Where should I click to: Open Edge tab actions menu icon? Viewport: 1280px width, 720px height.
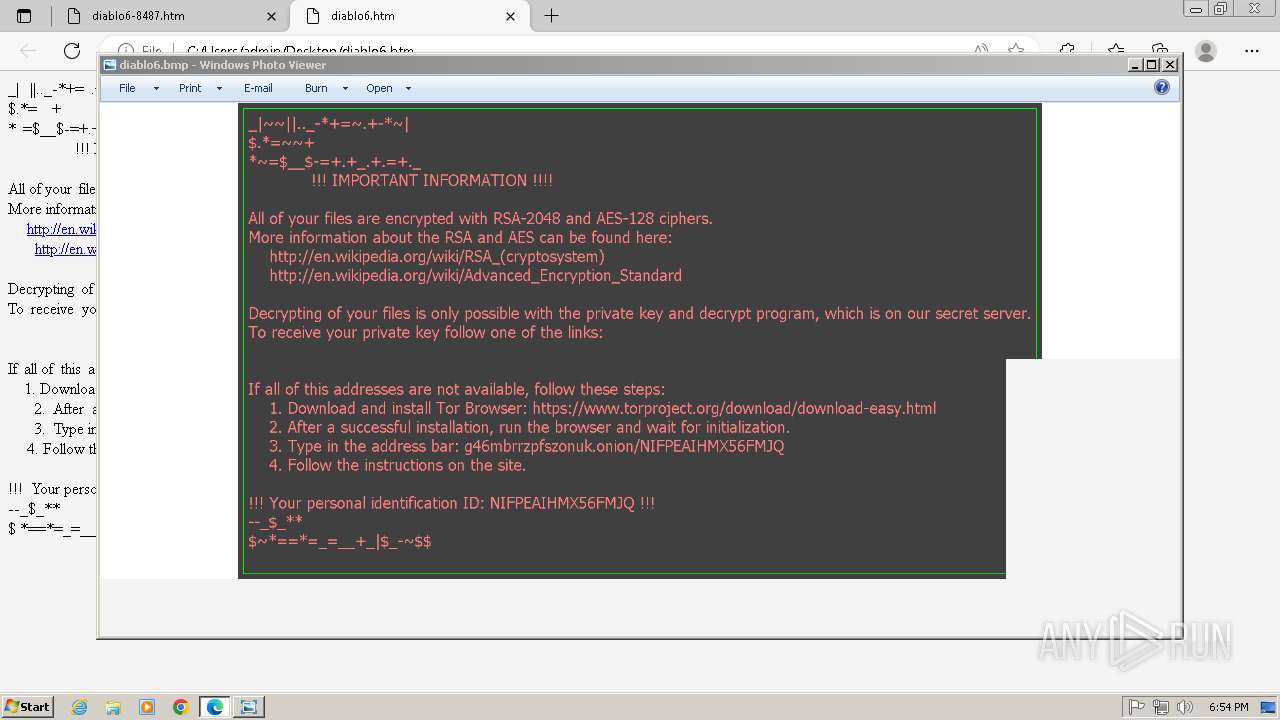(24, 16)
